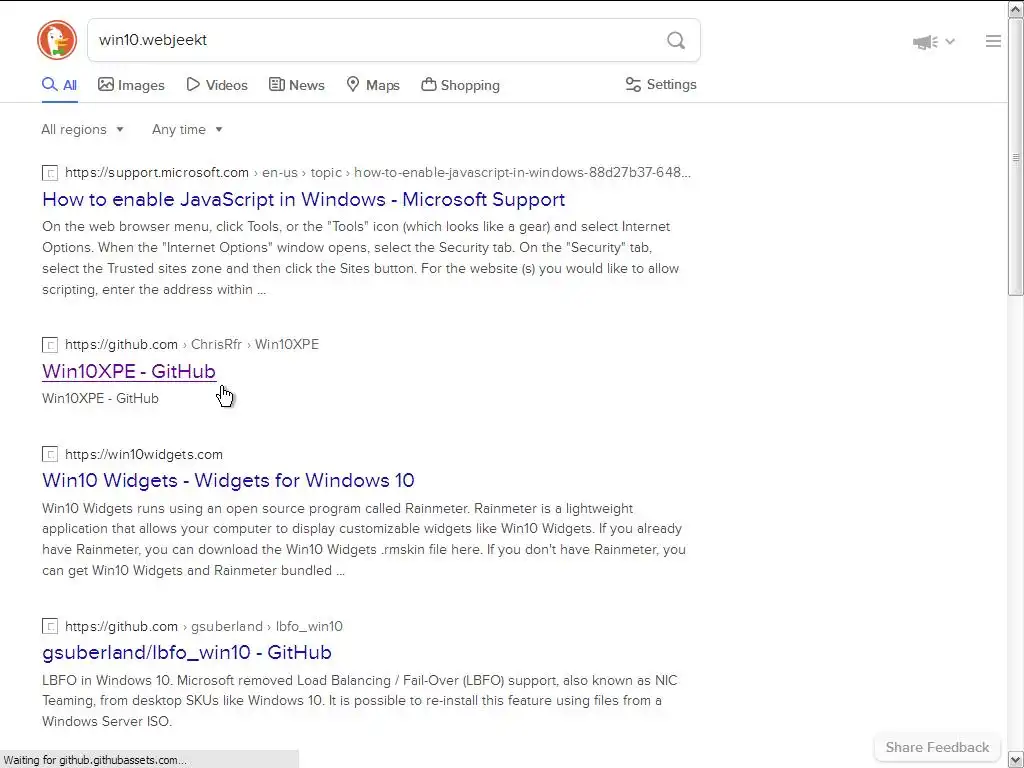The width and height of the screenshot is (1024, 768).
Task: Open Win10 Widgets - Widgets for Windows 10
Action: [228, 480]
